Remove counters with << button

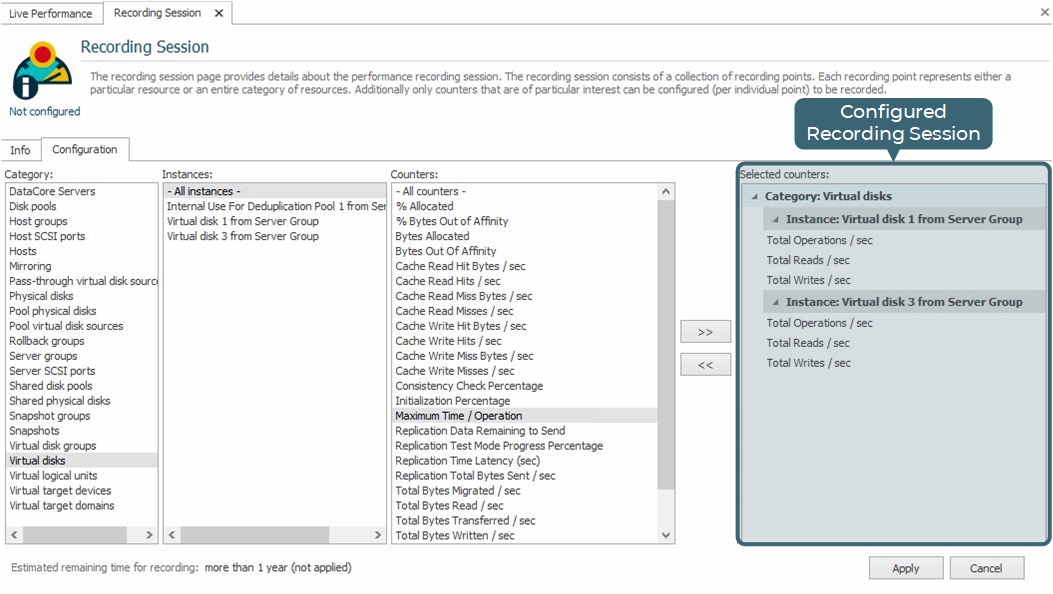[x=705, y=365]
